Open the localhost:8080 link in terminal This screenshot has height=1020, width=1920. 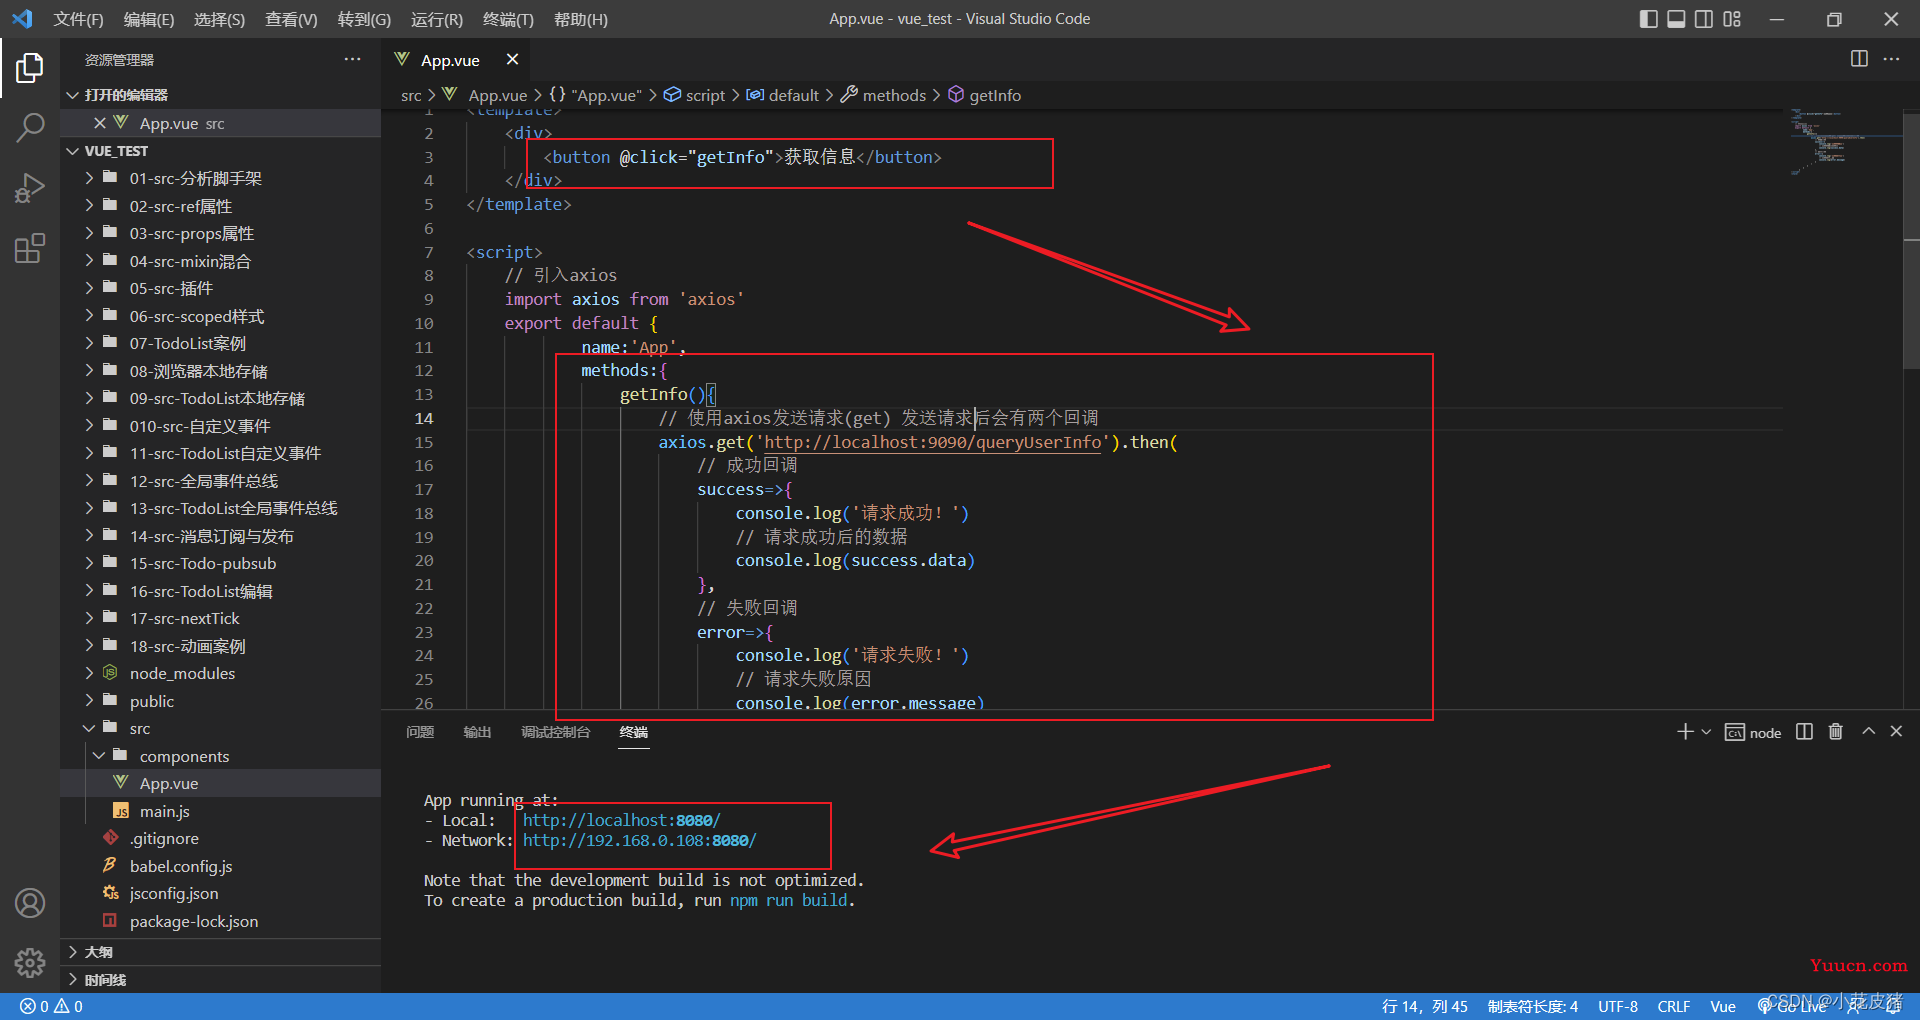point(621,820)
